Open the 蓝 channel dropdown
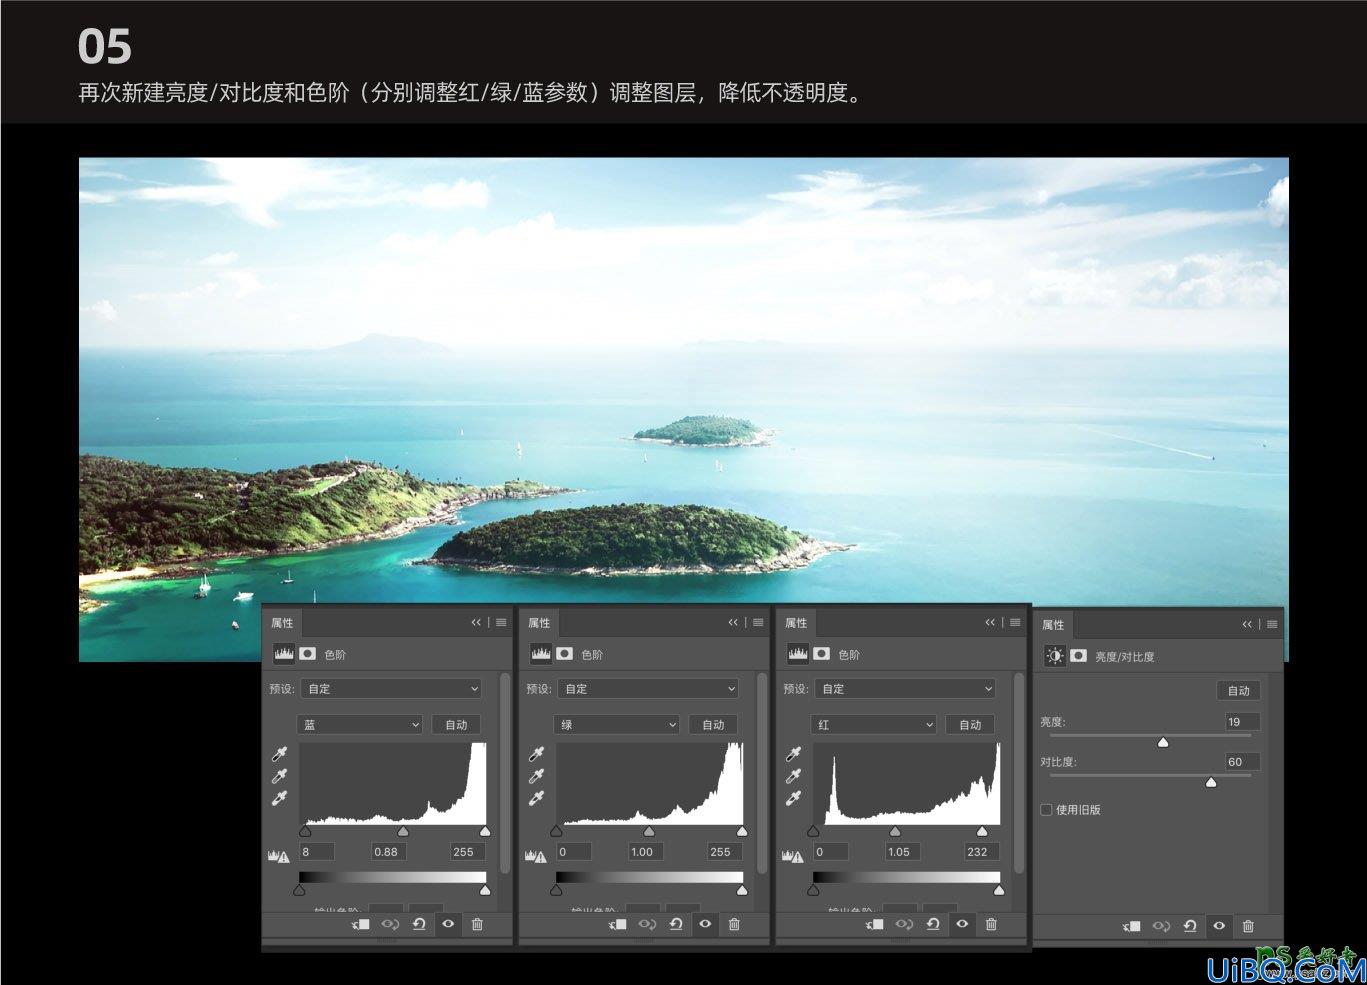The image size is (1367, 985). pos(359,725)
